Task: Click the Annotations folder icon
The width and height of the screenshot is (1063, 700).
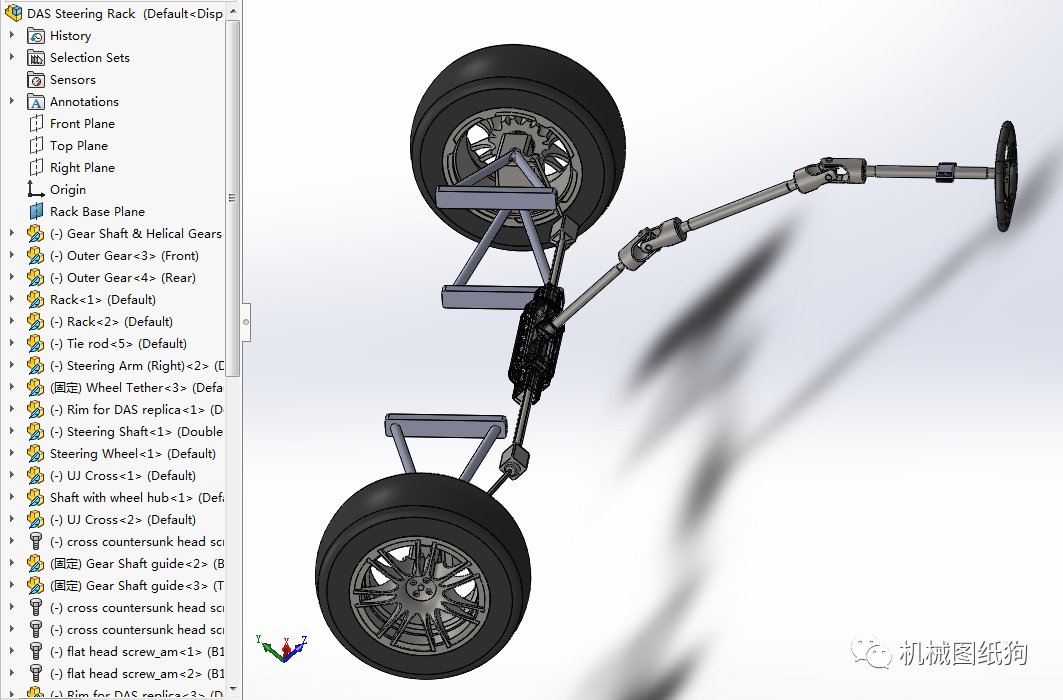Action: (34, 101)
